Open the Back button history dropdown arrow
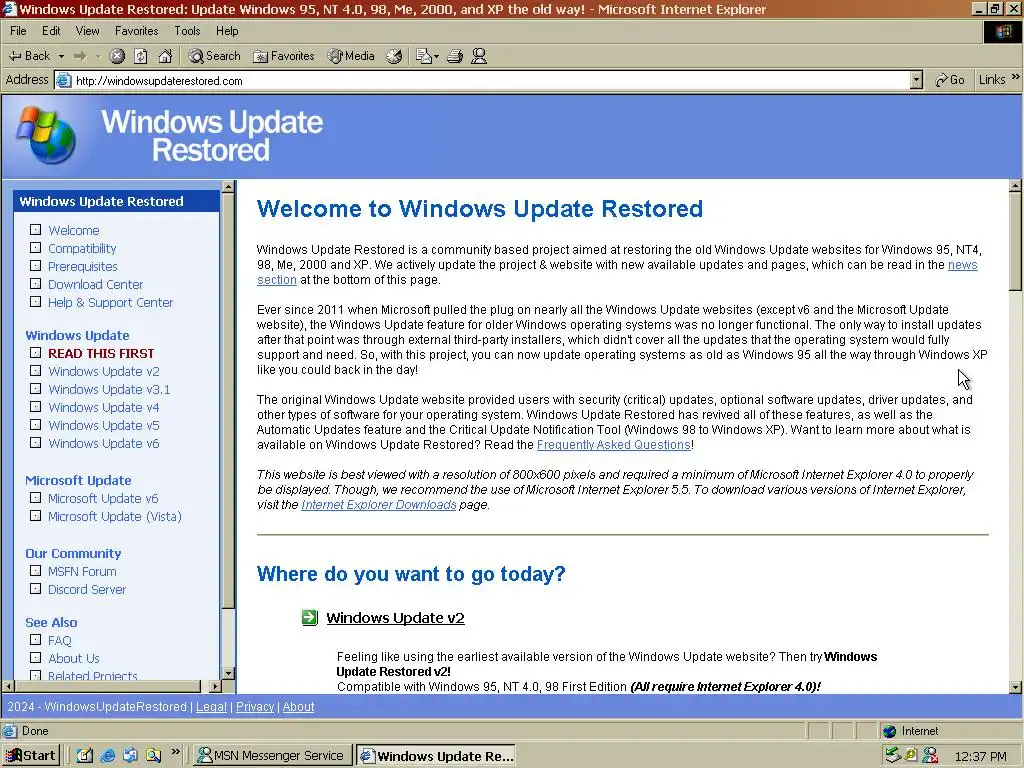 pos(61,56)
